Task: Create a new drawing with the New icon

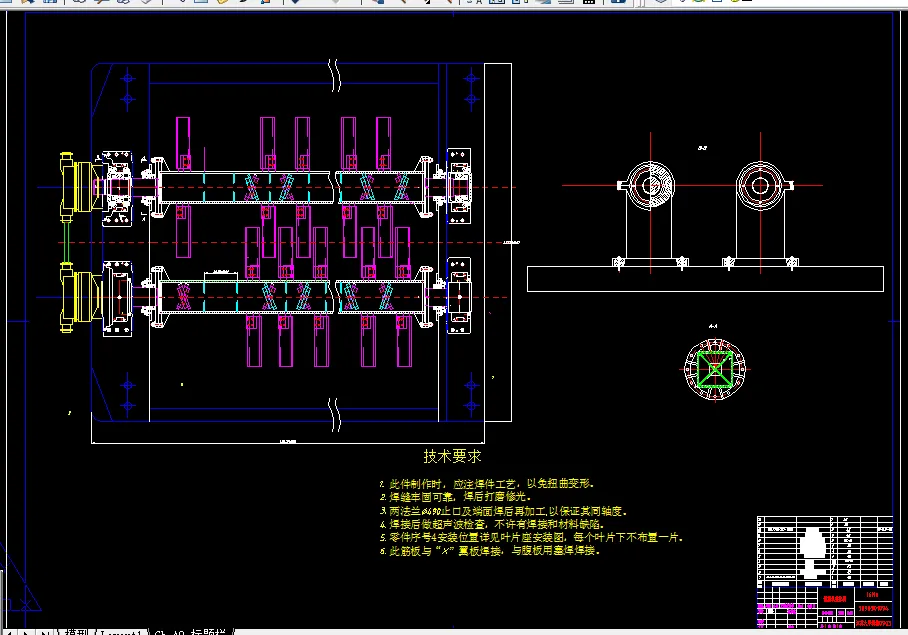Action: [8, 3]
